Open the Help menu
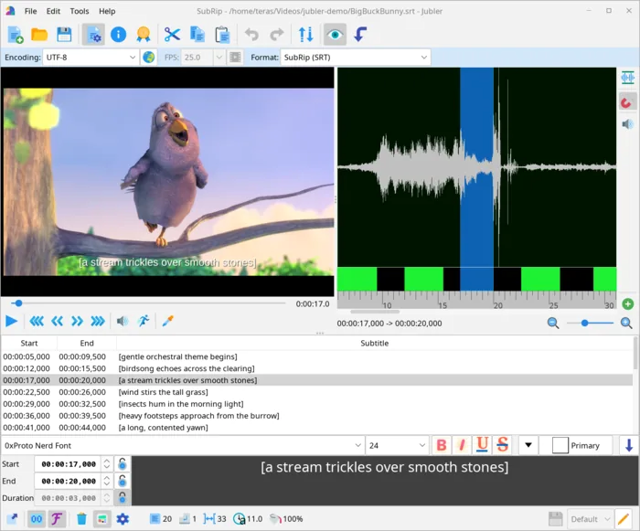Screen dimensions: 640x531 107,11
